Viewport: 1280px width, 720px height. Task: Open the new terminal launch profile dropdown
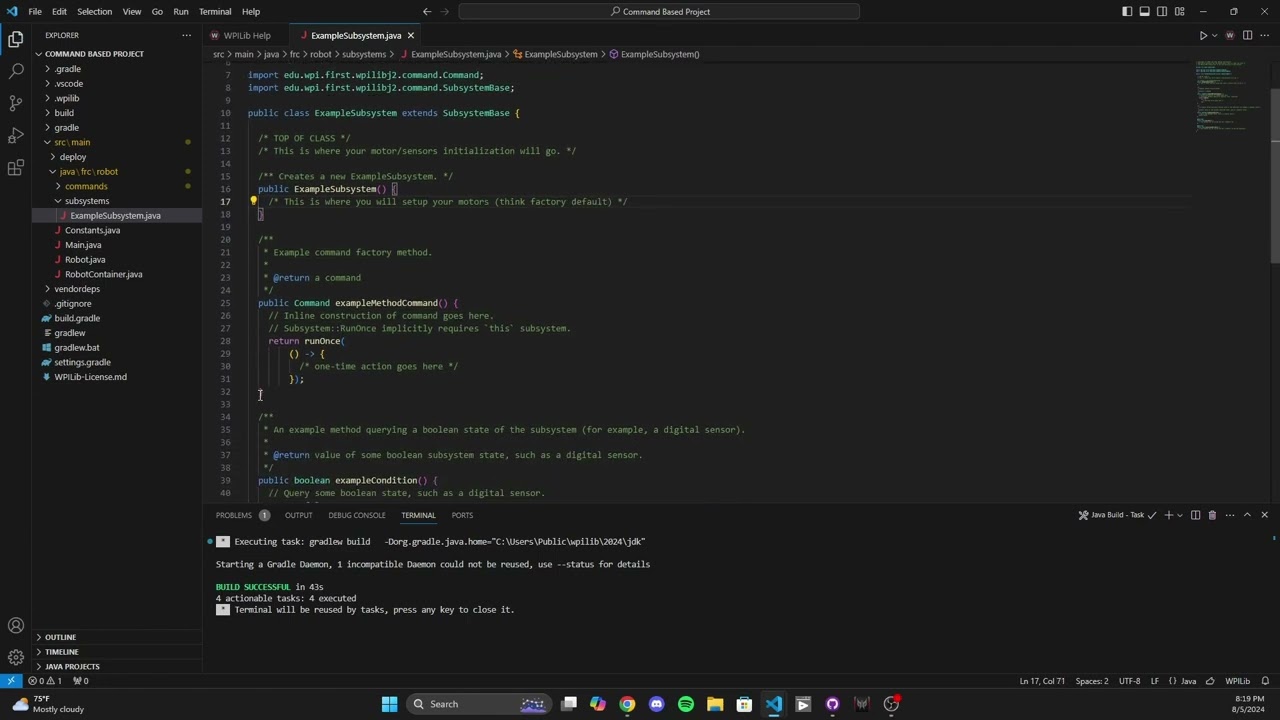pyautogui.click(x=1179, y=515)
